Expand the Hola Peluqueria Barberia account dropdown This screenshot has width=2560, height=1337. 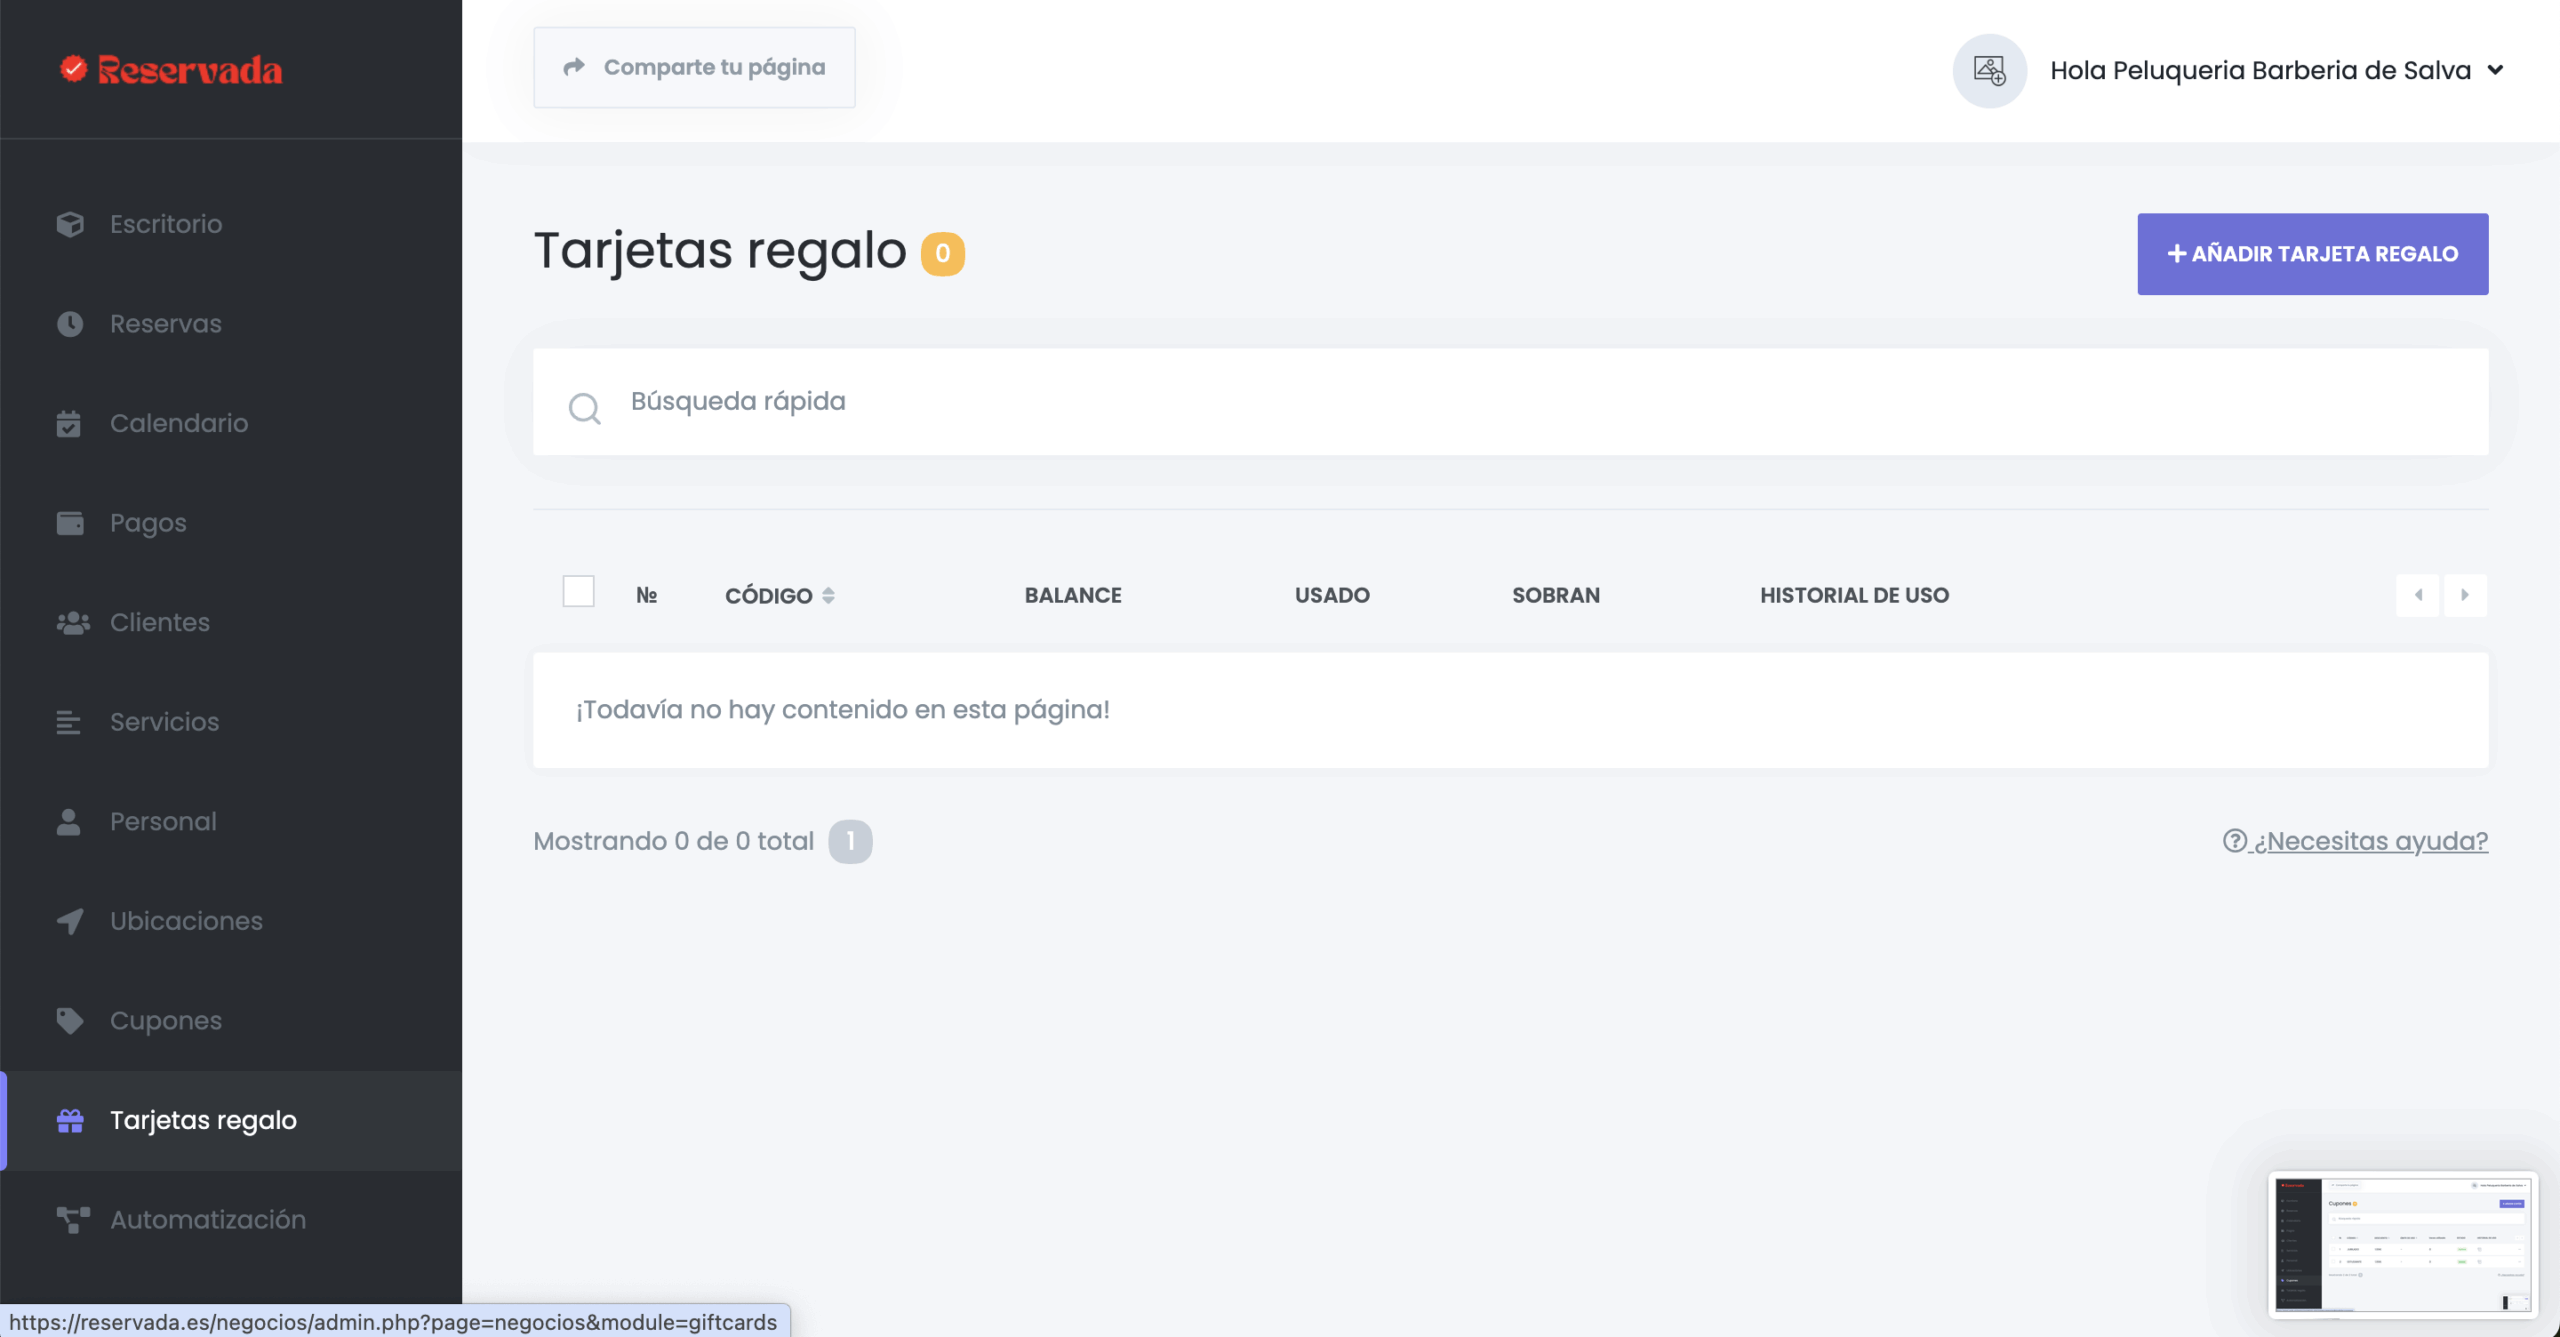[x=2495, y=71]
